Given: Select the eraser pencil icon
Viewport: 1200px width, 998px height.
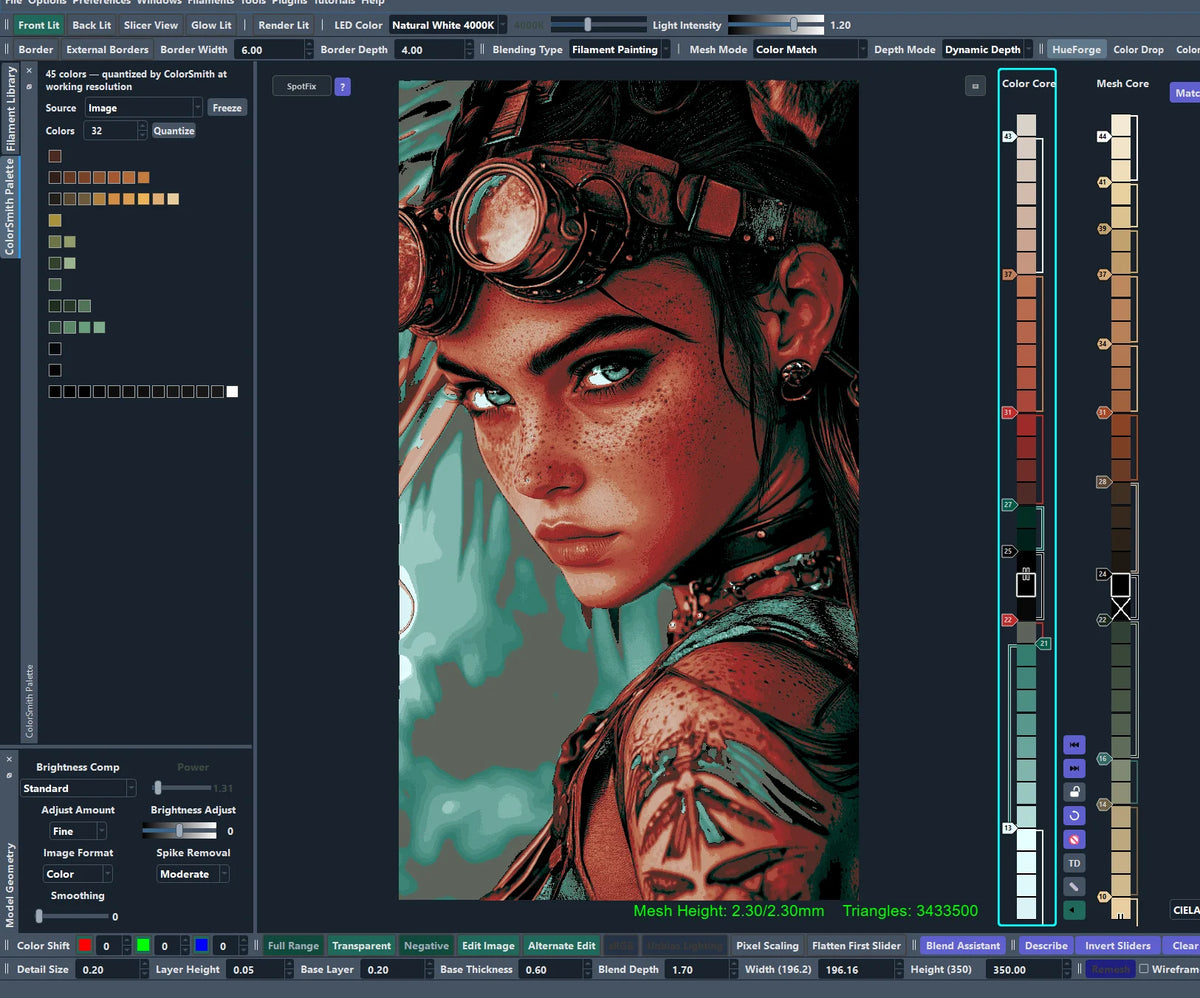Looking at the screenshot, I should [x=1074, y=886].
